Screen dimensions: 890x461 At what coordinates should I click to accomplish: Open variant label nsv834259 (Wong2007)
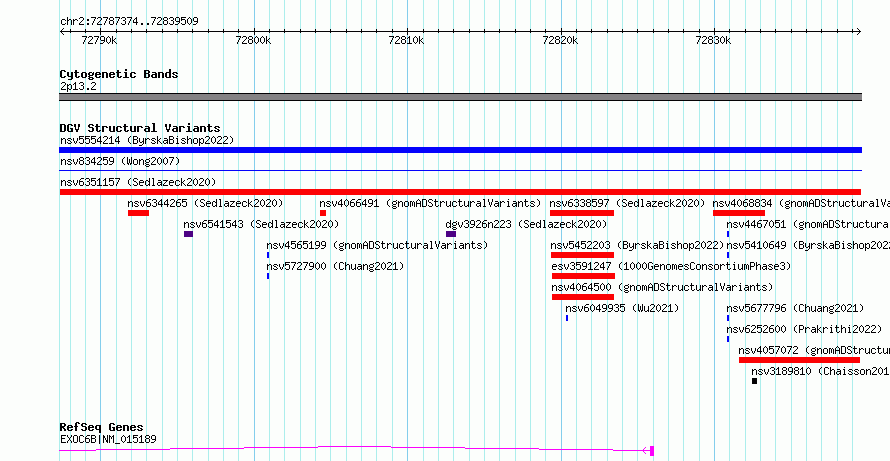point(120,162)
